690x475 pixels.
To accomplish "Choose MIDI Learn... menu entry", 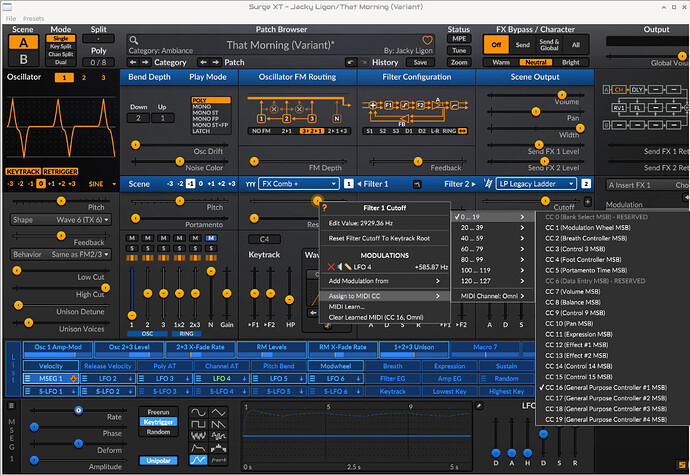I will 385,307.
